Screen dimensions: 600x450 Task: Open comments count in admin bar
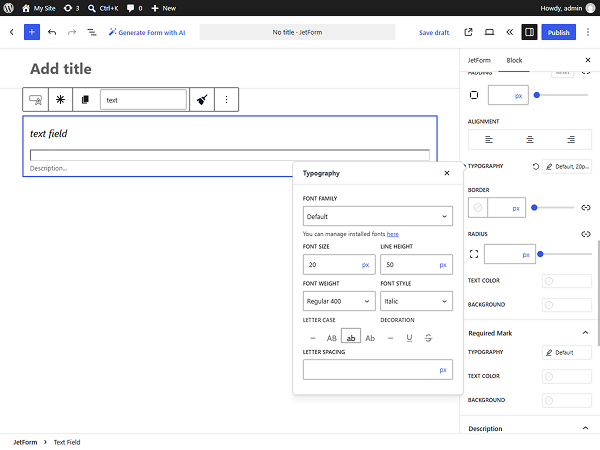(135, 8)
